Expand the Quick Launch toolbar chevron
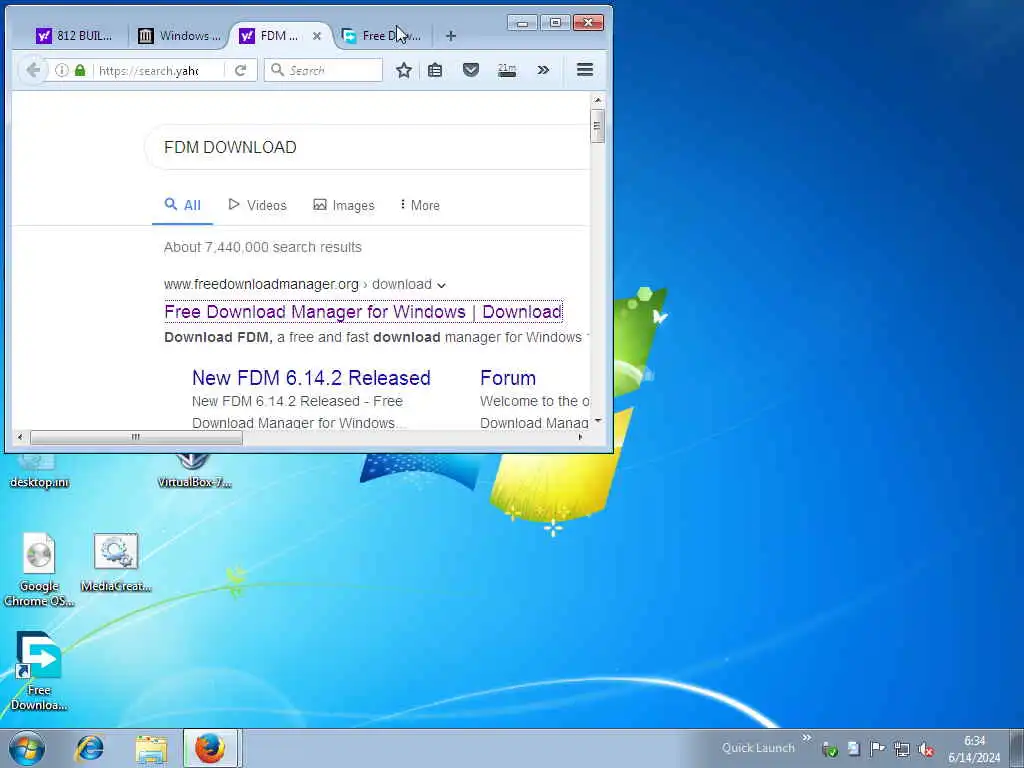Image resolution: width=1024 pixels, height=768 pixels. tap(807, 737)
